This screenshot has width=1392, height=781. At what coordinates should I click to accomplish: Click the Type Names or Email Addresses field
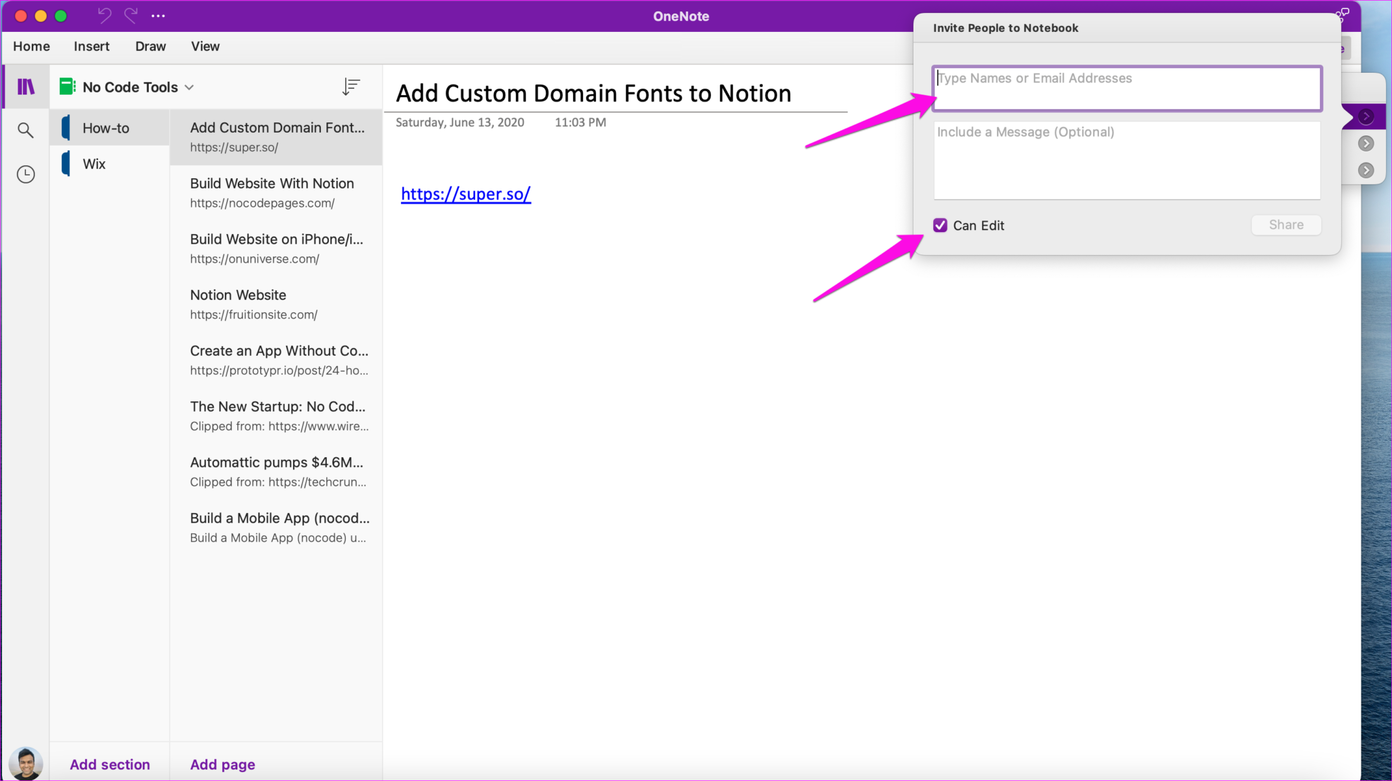(x=1126, y=88)
